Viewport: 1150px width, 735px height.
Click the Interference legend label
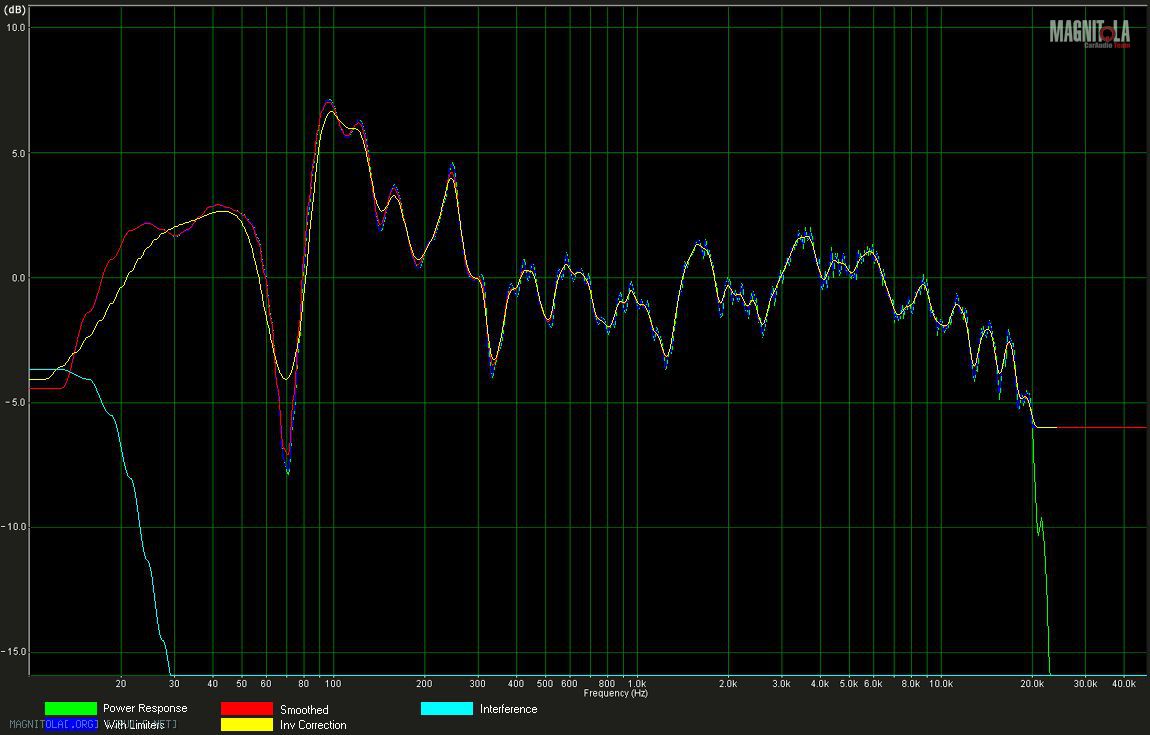click(x=508, y=709)
